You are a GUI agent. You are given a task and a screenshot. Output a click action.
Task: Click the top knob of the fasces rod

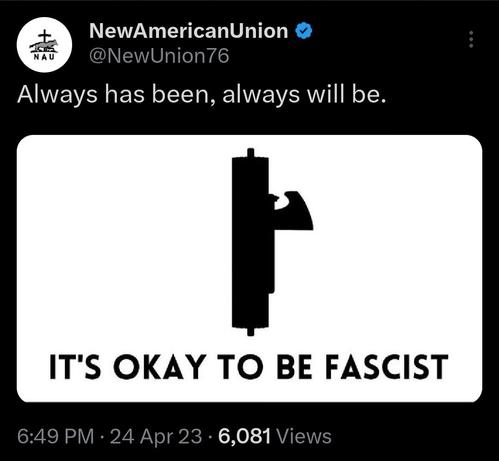click(251, 153)
